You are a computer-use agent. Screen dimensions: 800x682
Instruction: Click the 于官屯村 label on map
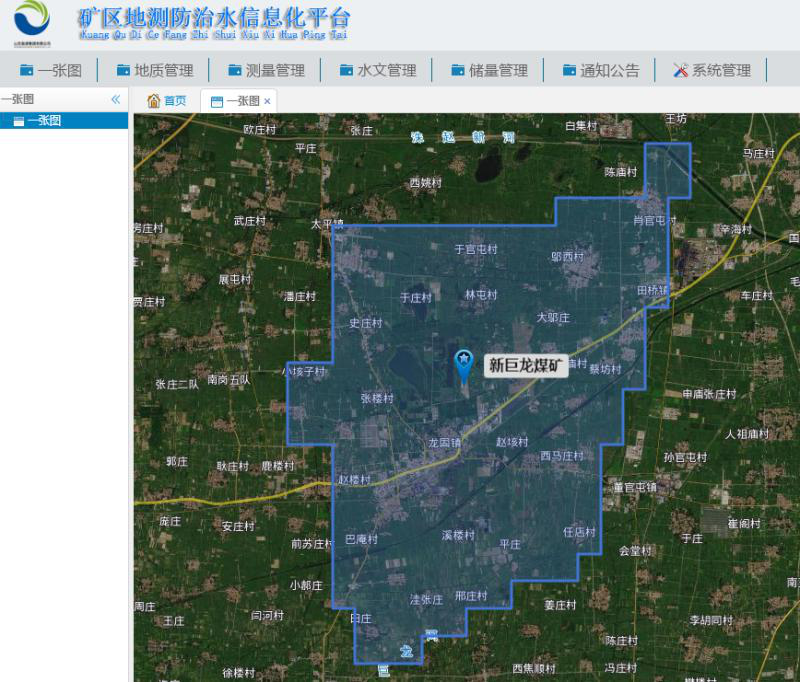tap(476, 249)
